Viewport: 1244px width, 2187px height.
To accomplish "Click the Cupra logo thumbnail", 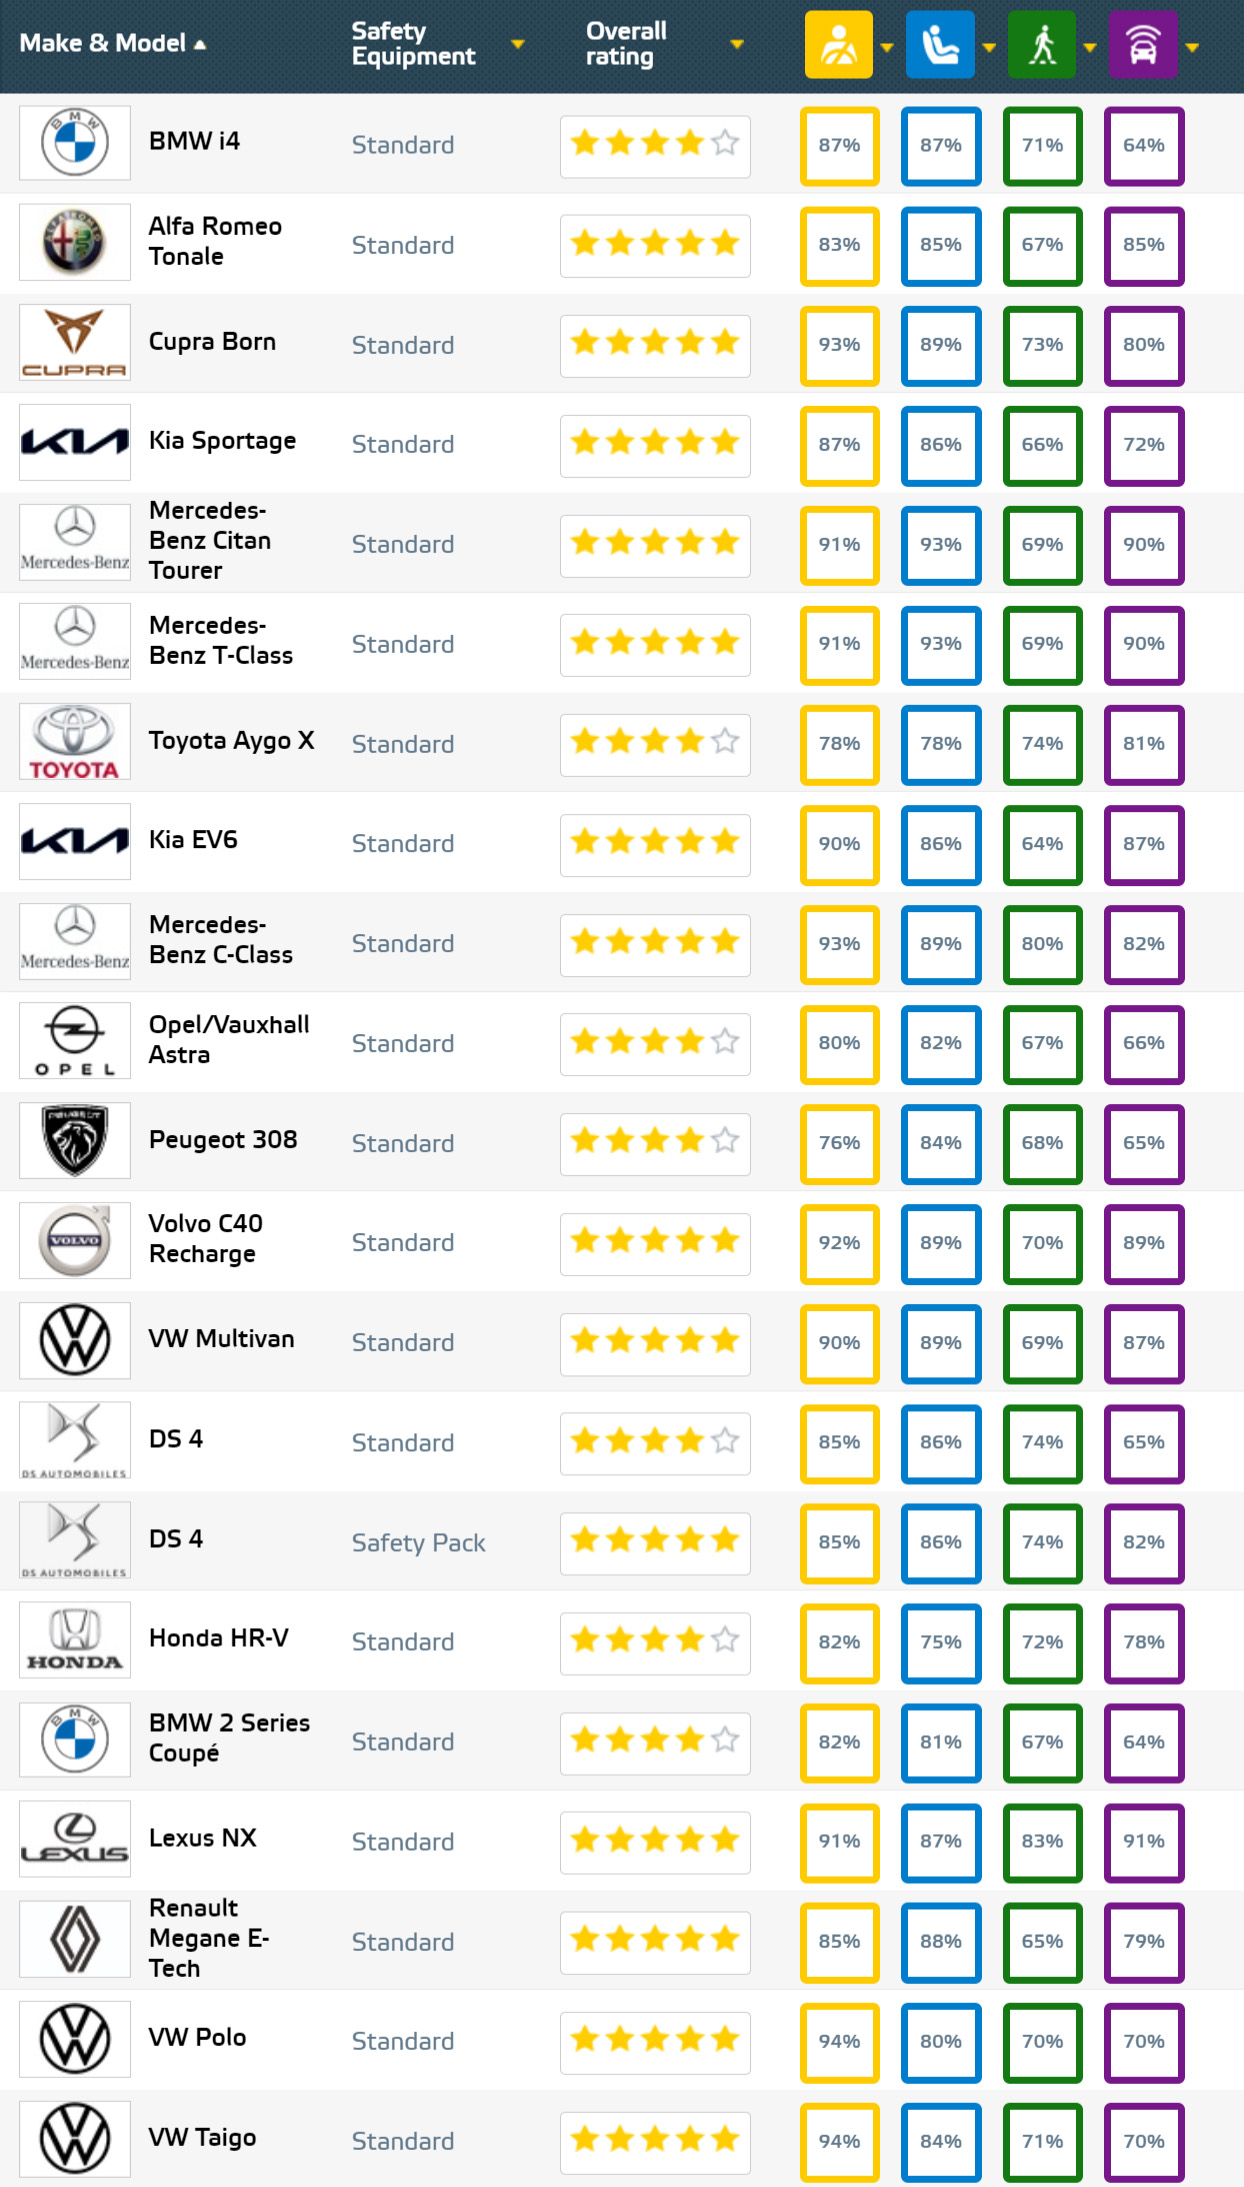I will point(75,343).
